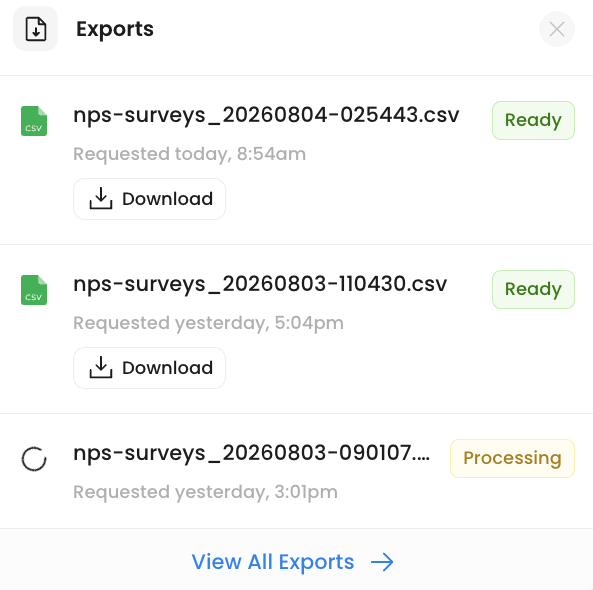Click the Exports panel title text
The width and height of the screenshot is (593, 590).
115,29
